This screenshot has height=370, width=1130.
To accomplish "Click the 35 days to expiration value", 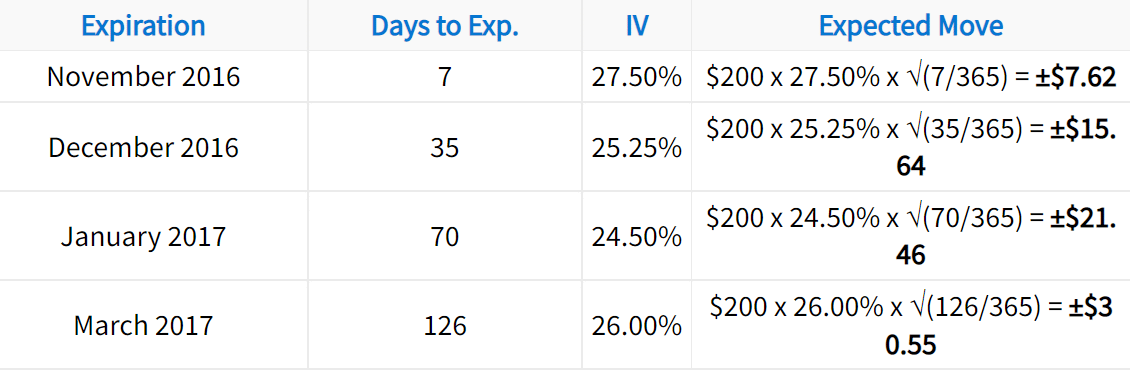I will pyautogui.click(x=445, y=147).
